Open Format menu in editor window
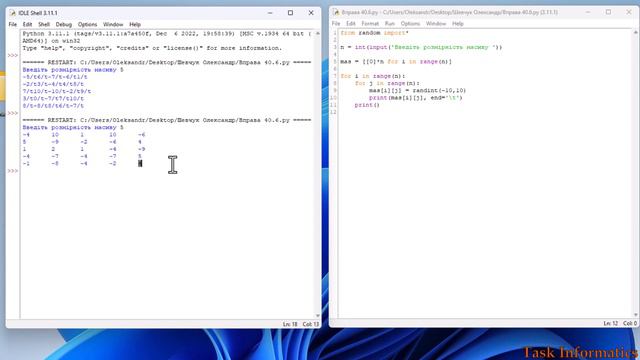Viewport: 640px width, 360px height. coord(370,24)
